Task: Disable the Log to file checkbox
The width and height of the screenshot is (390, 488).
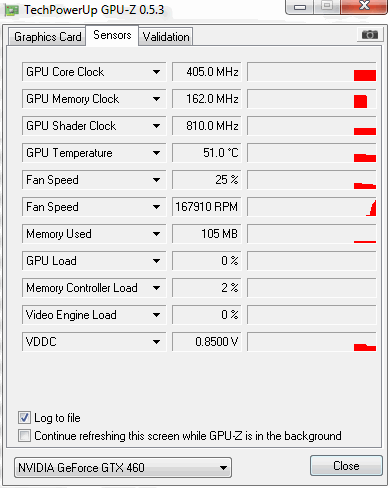Action: [x=24, y=418]
